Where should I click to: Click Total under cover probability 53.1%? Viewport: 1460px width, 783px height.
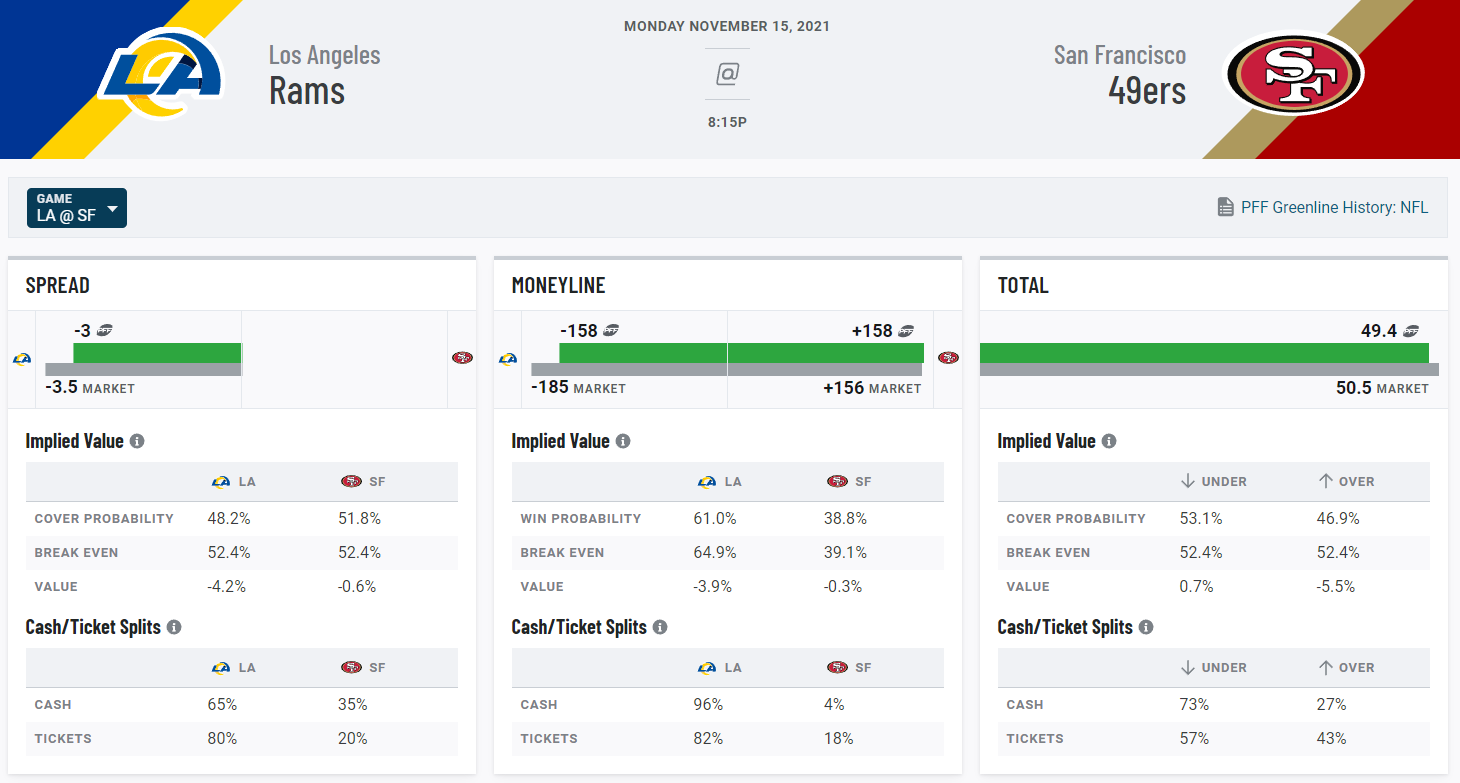[1200, 518]
